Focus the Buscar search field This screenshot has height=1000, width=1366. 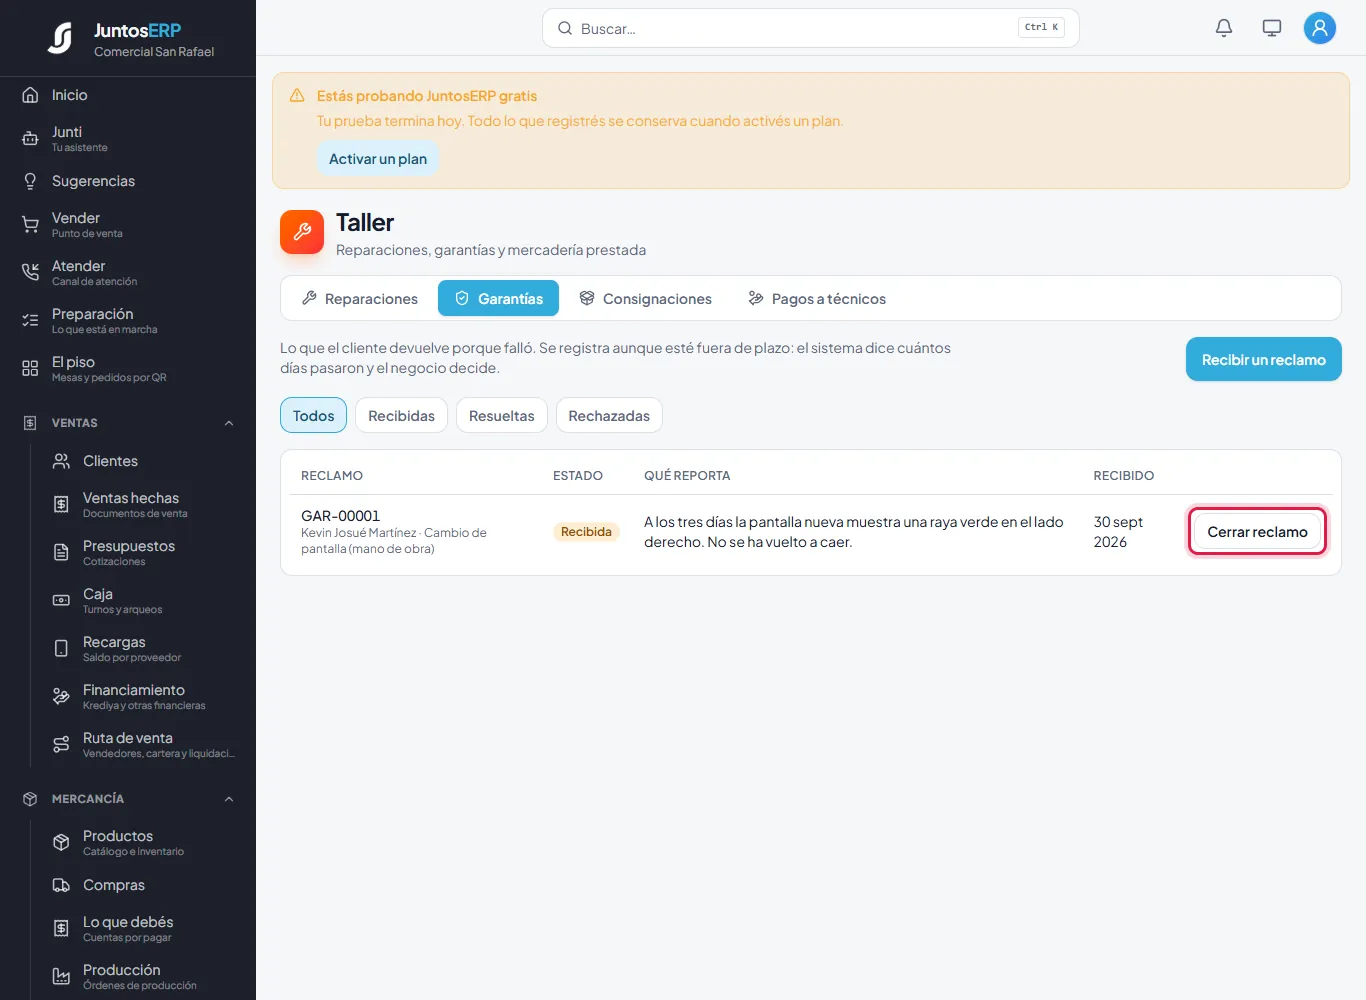coord(811,28)
